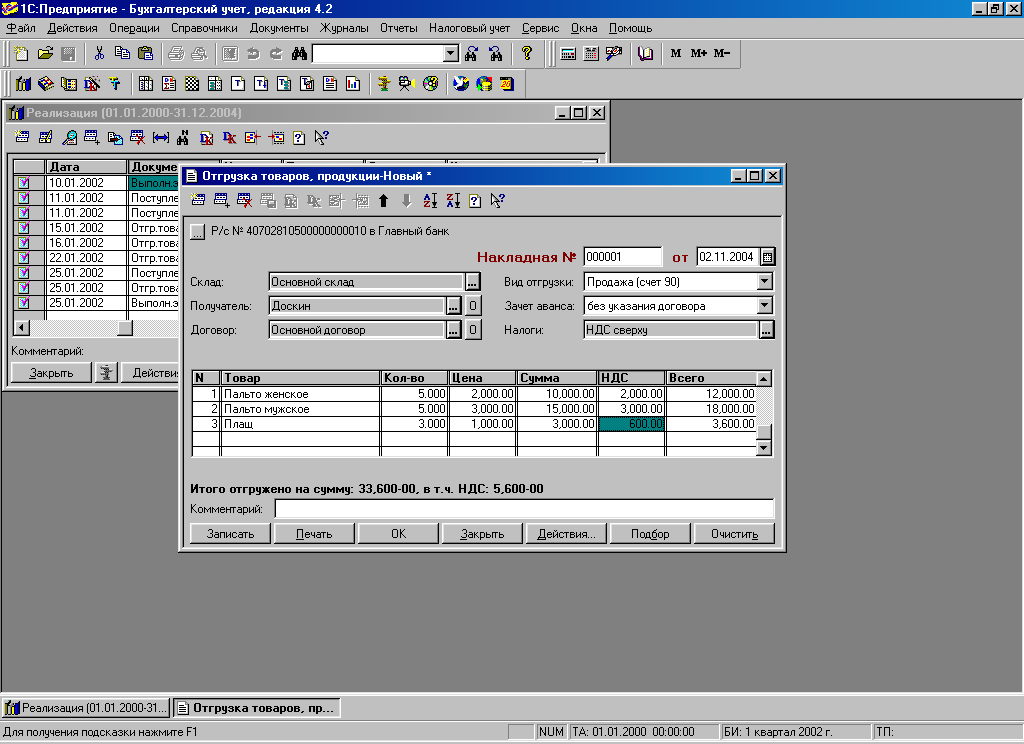This screenshot has width=1024, height=744.
Task: Click the posted mark on 10.01.2002 journal row
Action: [x=24, y=183]
